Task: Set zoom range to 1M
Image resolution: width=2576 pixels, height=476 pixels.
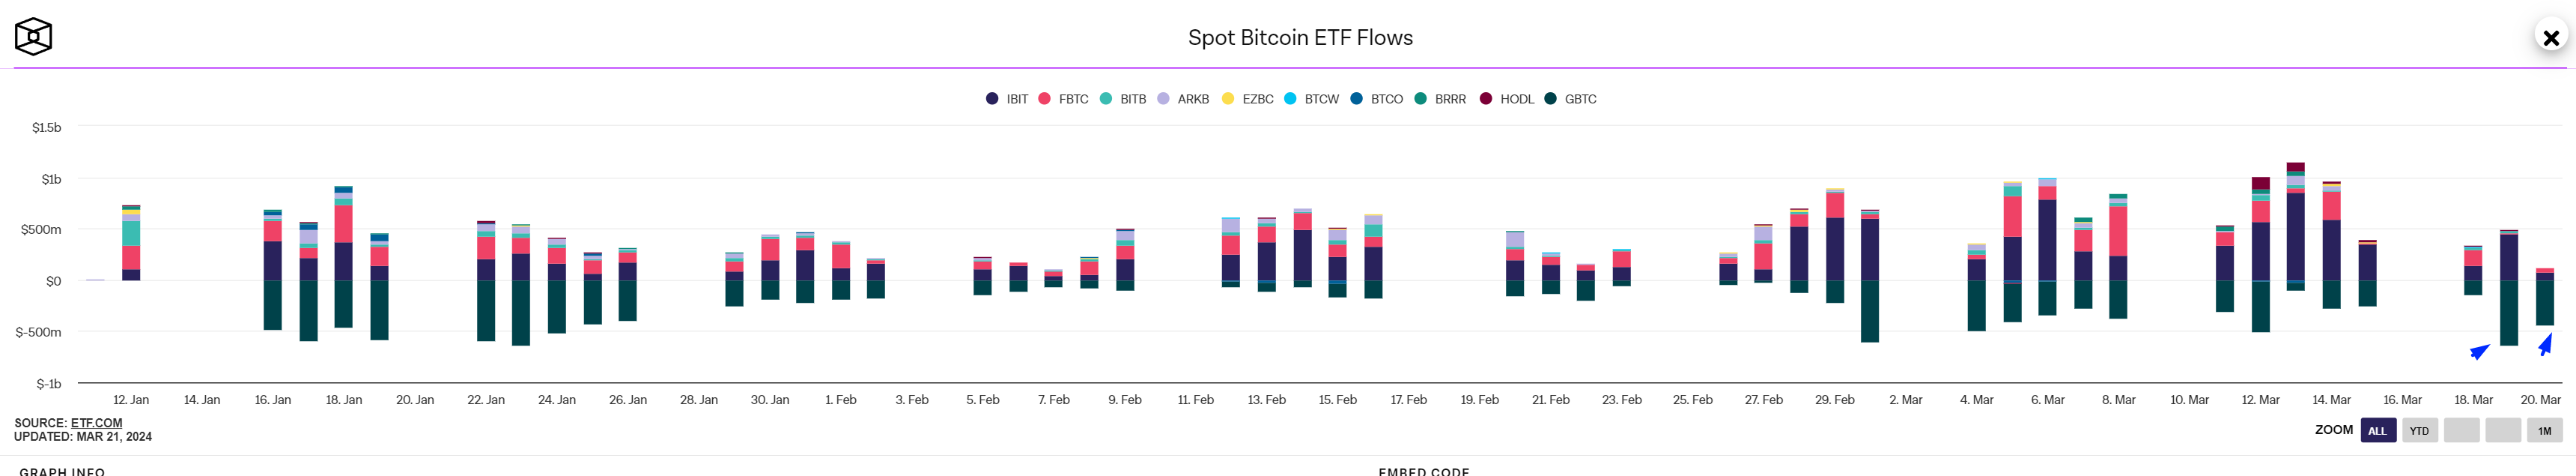Action: 2544,431
